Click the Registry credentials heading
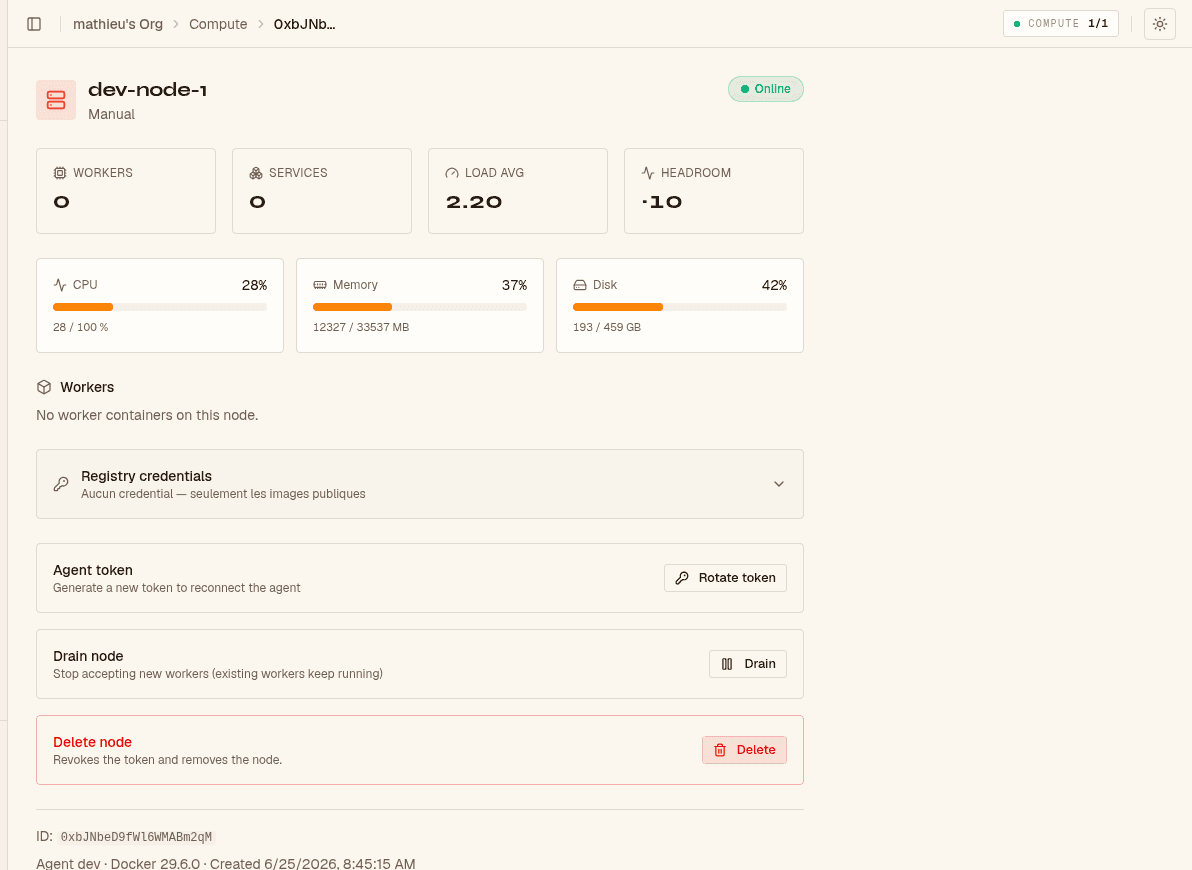Image resolution: width=1192 pixels, height=870 pixels. tap(147, 476)
